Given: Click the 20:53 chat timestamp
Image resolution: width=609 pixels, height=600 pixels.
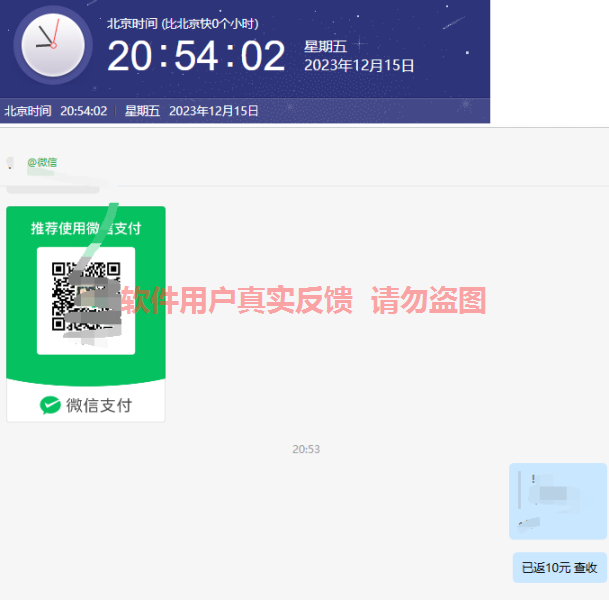Looking at the screenshot, I should (306, 450).
